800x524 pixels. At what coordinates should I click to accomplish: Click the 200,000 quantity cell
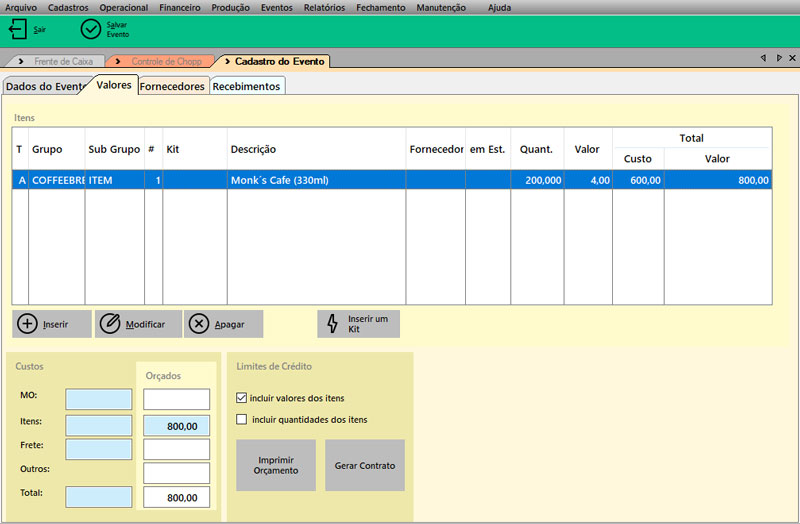click(x=537, y=180)
